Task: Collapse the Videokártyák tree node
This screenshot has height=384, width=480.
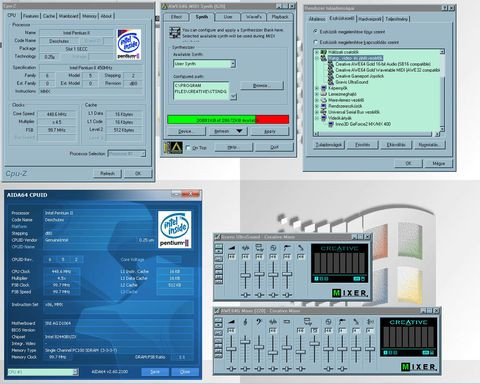Action: pos(317,118)
